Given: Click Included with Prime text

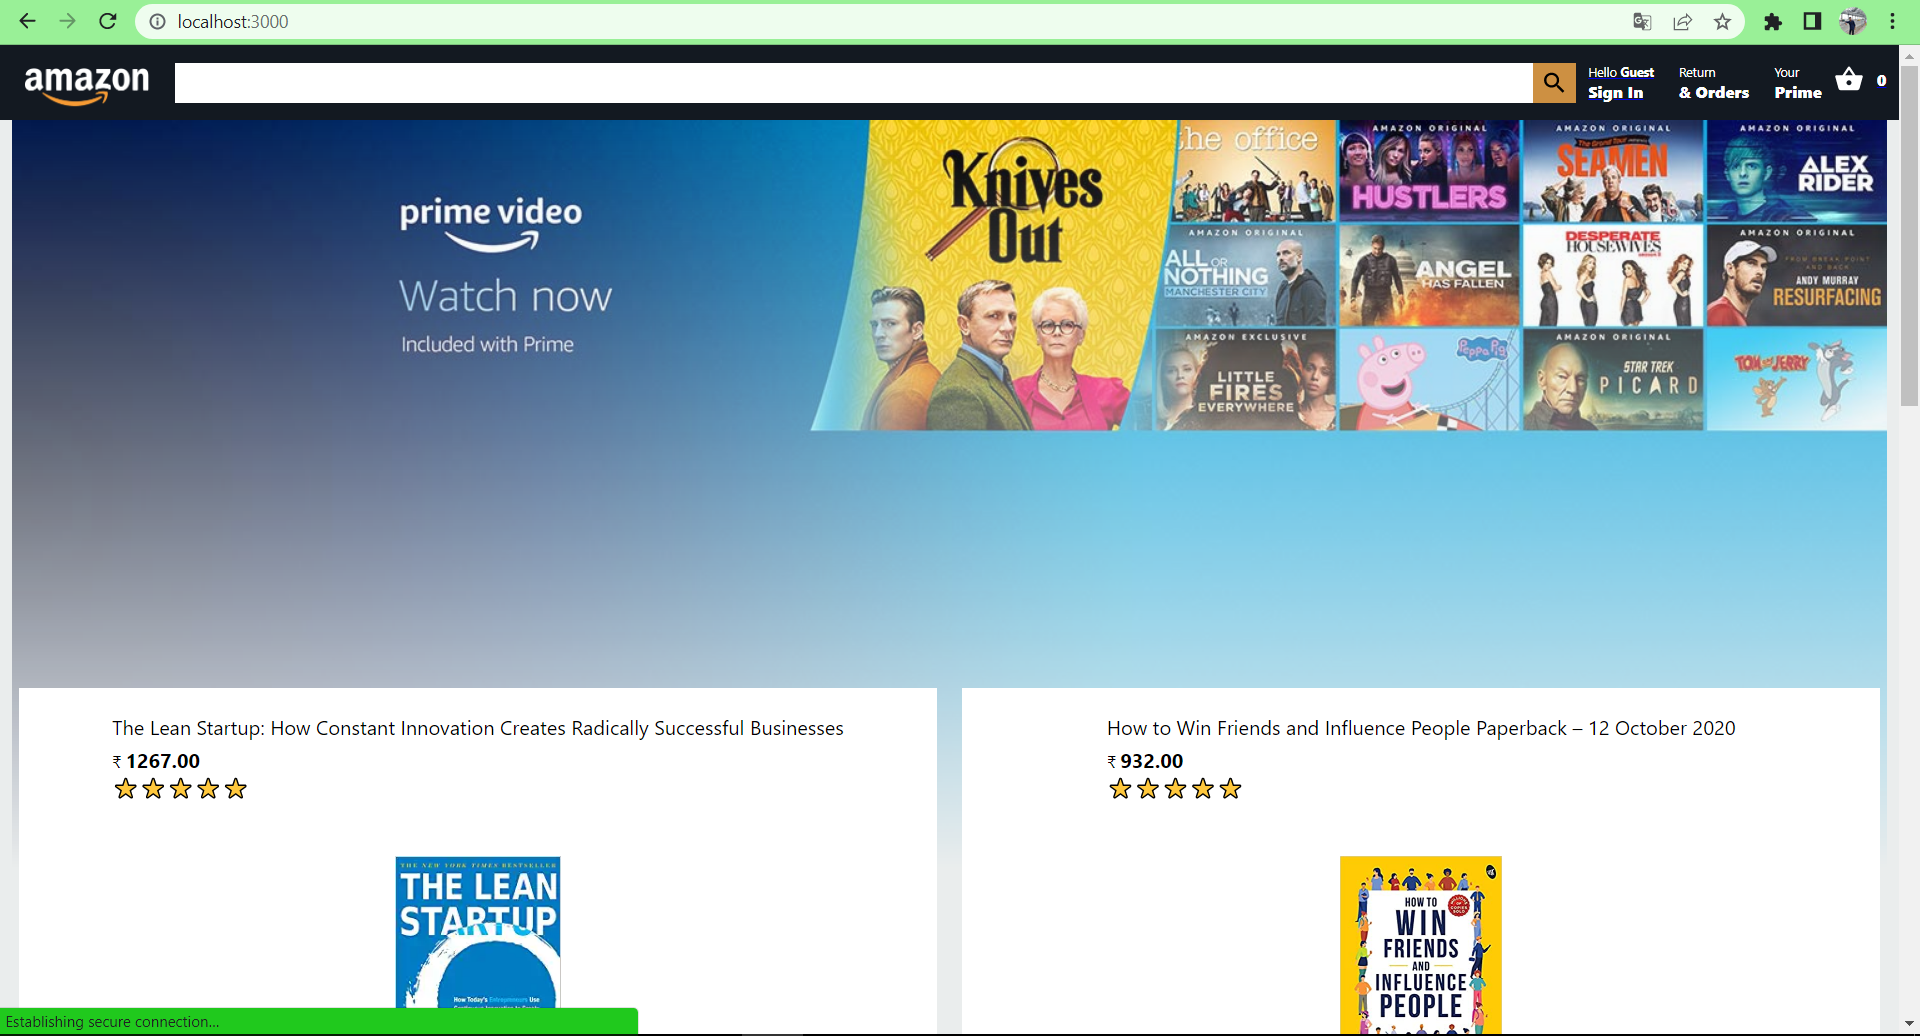Looking at the screenshot, I should (487, 344).
